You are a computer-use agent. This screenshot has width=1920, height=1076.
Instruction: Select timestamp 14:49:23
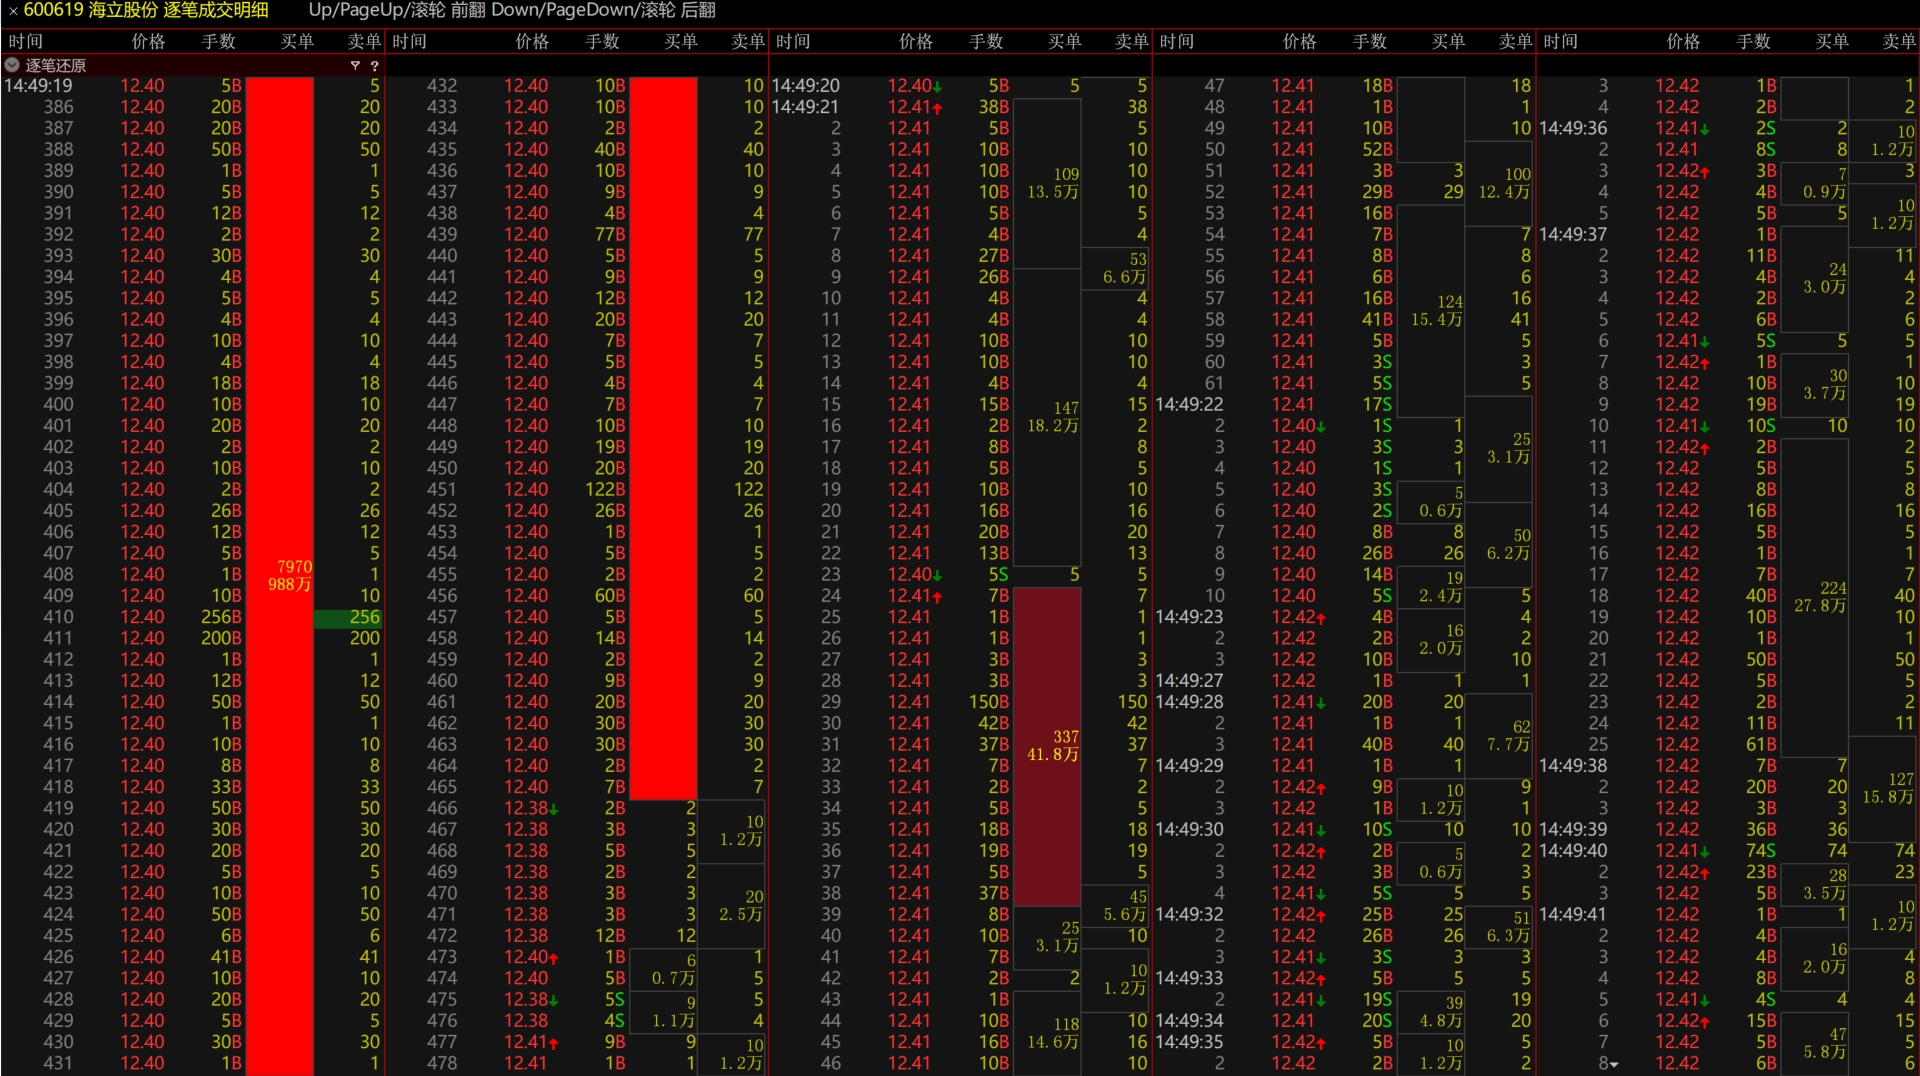pyautogui.click(x=1189, y=617)
